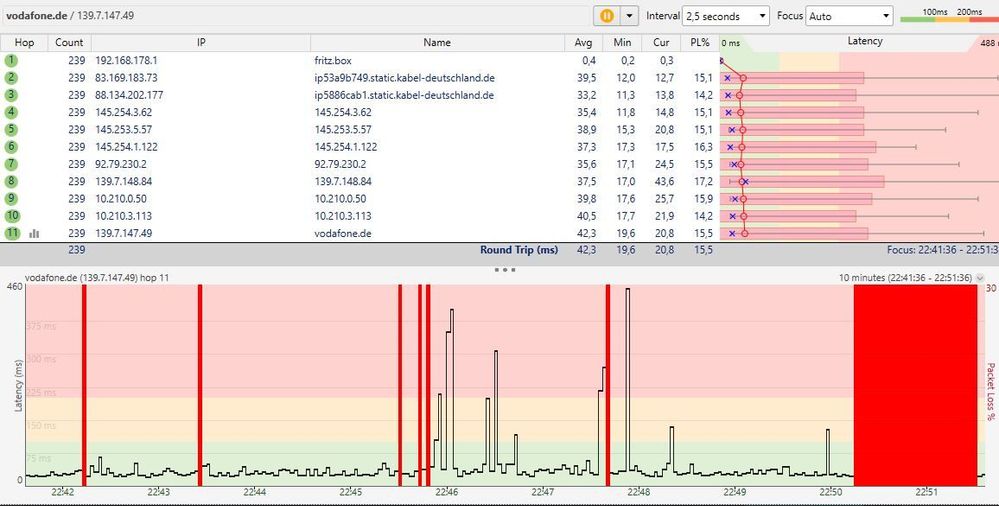
Task: Select hop 2 green circle icon
Action: [x=11, y=78]
